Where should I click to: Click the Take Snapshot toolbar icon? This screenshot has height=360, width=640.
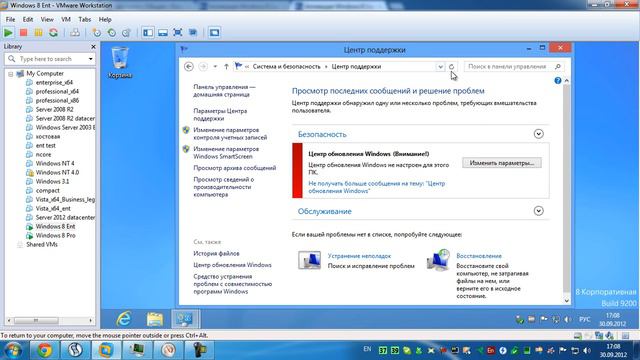(x=96, y=33)
